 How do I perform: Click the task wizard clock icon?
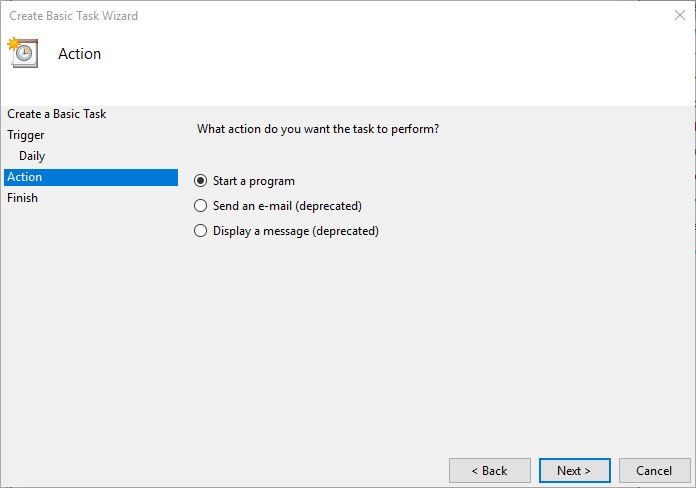tap(23, 52)
